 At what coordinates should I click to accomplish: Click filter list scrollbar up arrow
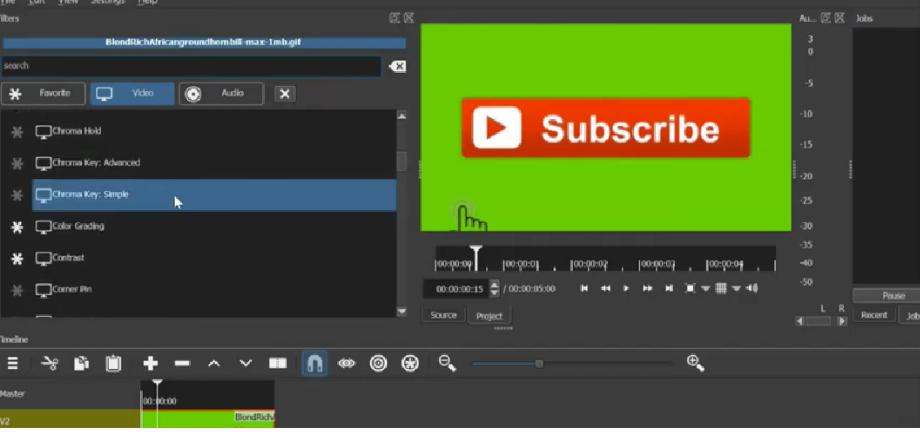(x=402, y=116)
